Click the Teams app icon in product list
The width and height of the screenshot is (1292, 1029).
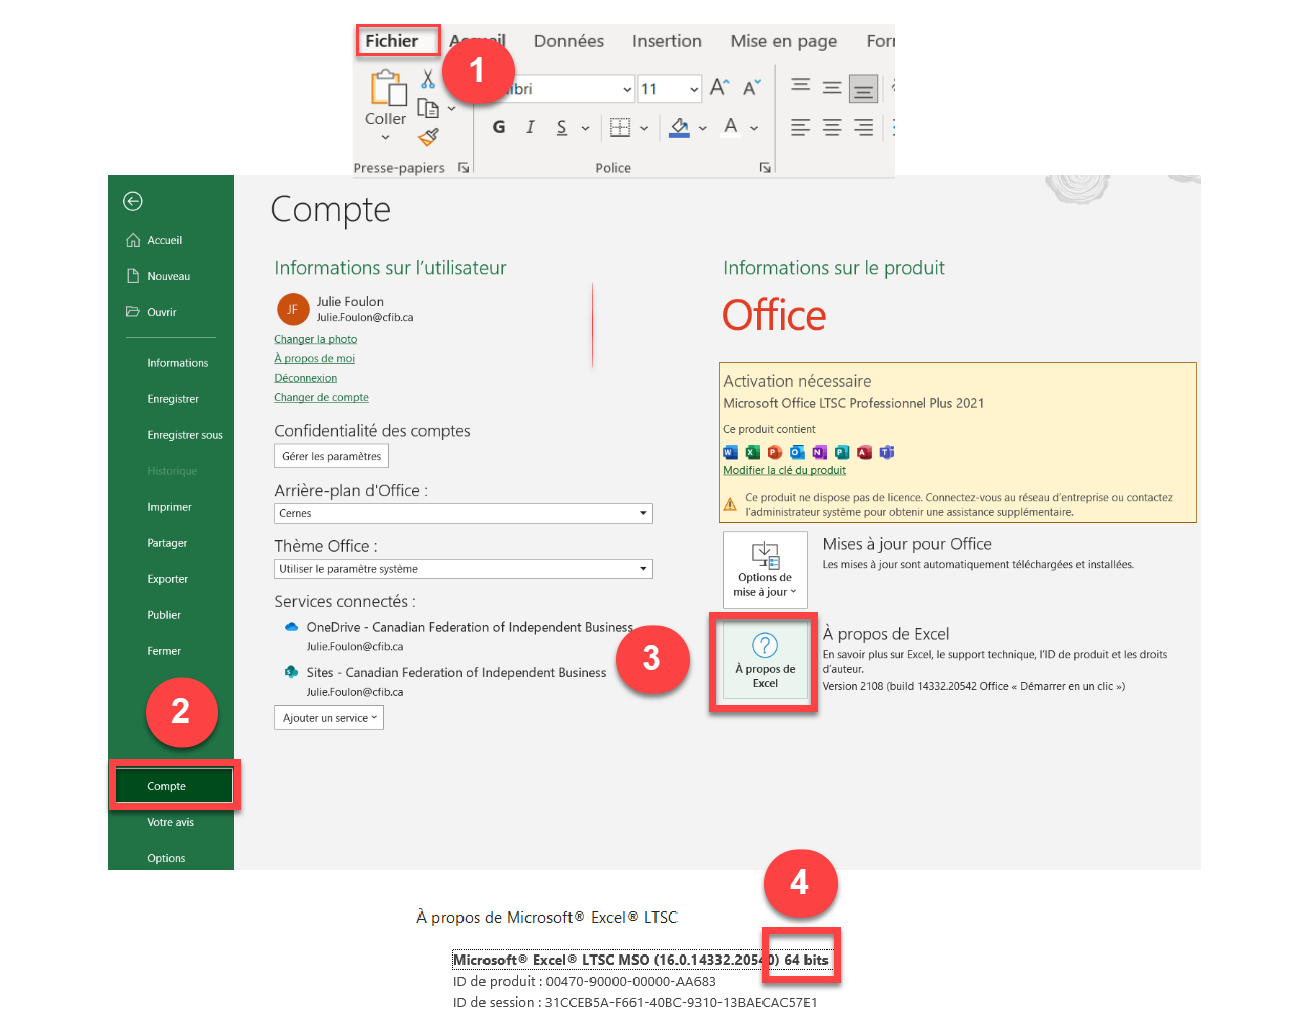pos(886,452)
